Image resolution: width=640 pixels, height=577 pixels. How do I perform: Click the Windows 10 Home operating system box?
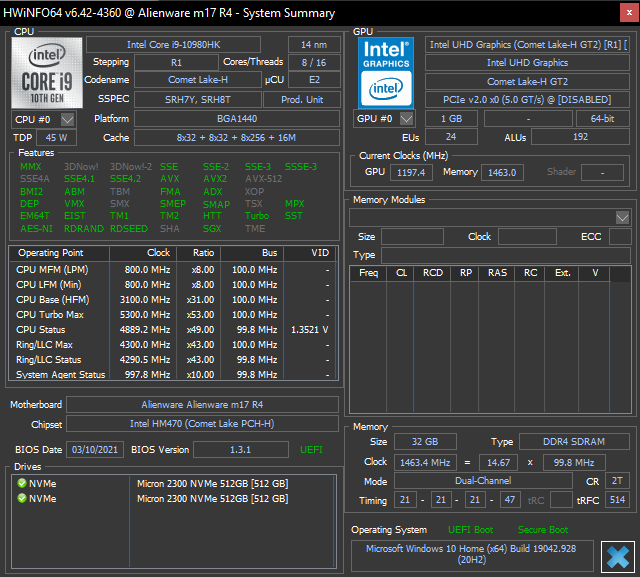click(x=471, y=555)
